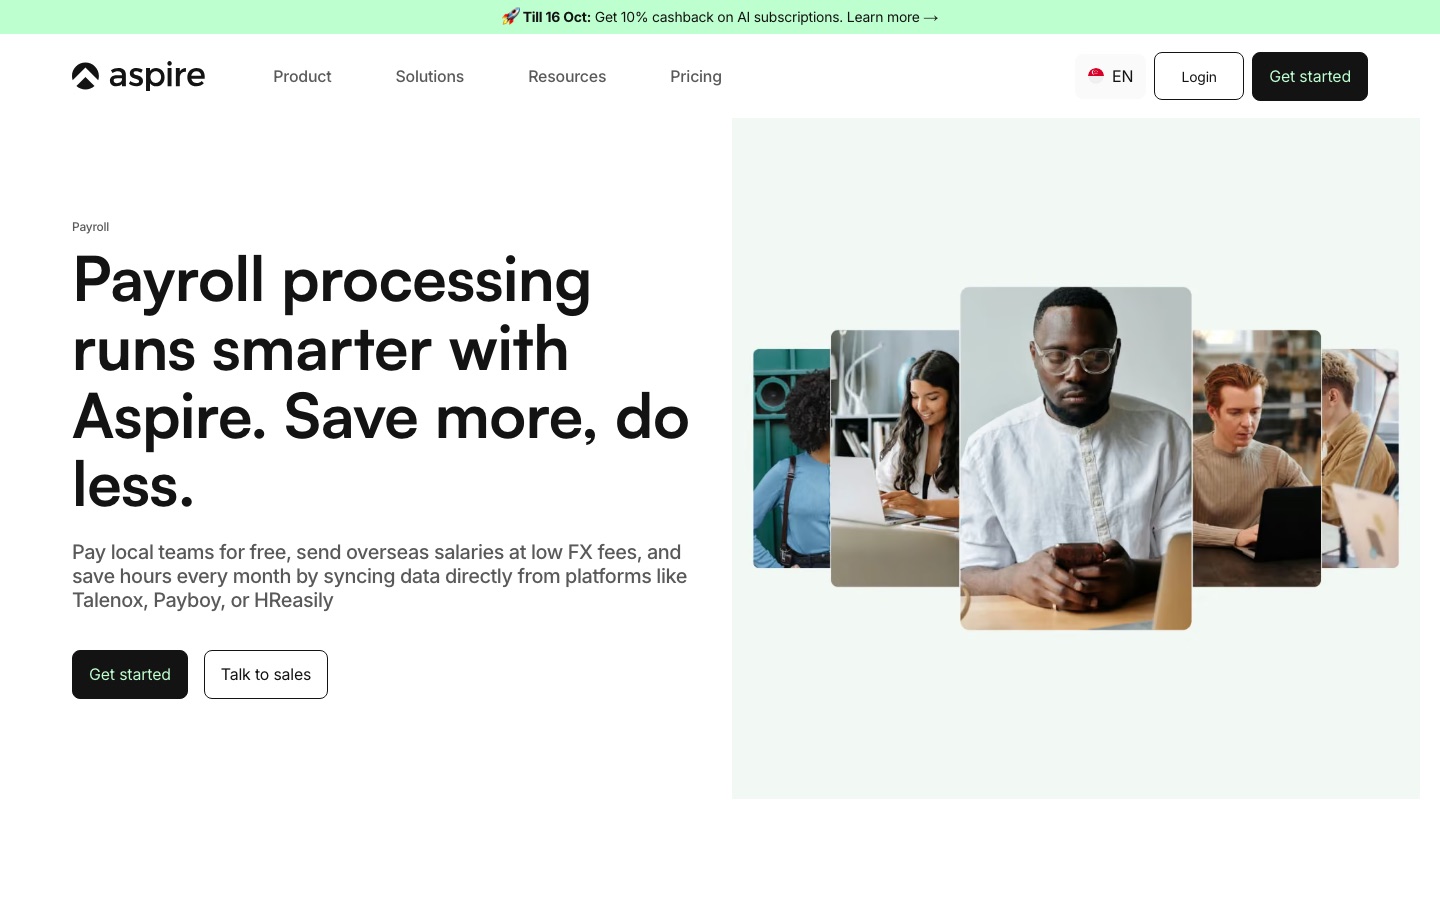
Task: Click the Get started button below the headline
Action: pyautogui.click(x=130, y=674)
